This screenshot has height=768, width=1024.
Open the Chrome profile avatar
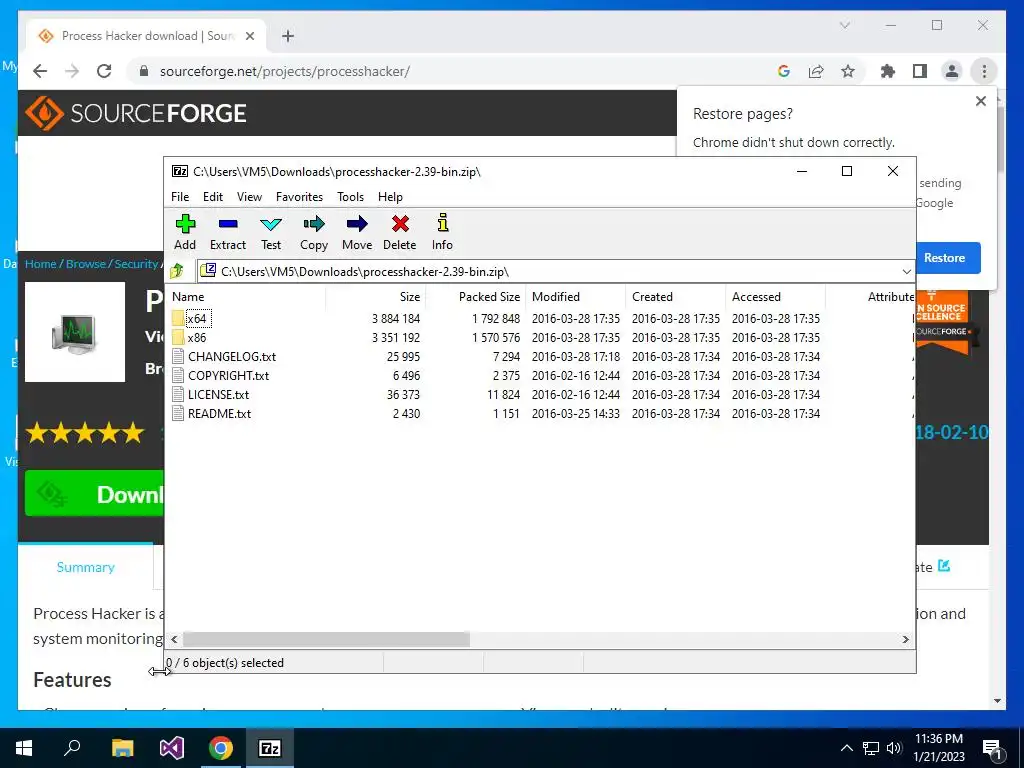tap(952, 71)
